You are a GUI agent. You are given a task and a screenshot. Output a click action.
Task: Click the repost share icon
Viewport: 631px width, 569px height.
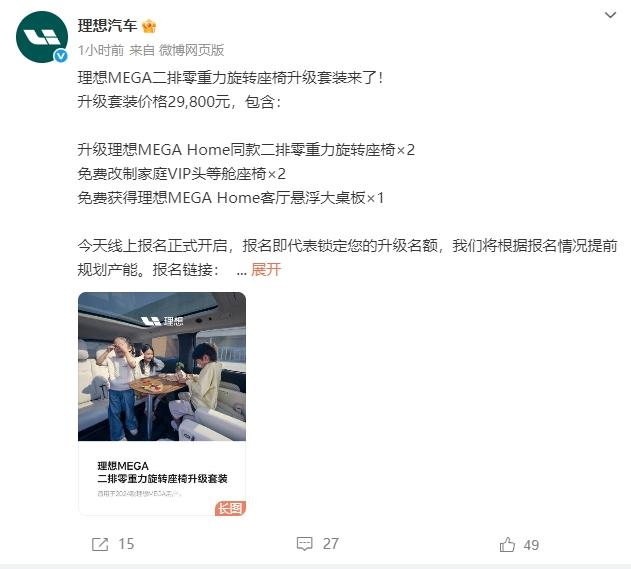coord(100,544)
